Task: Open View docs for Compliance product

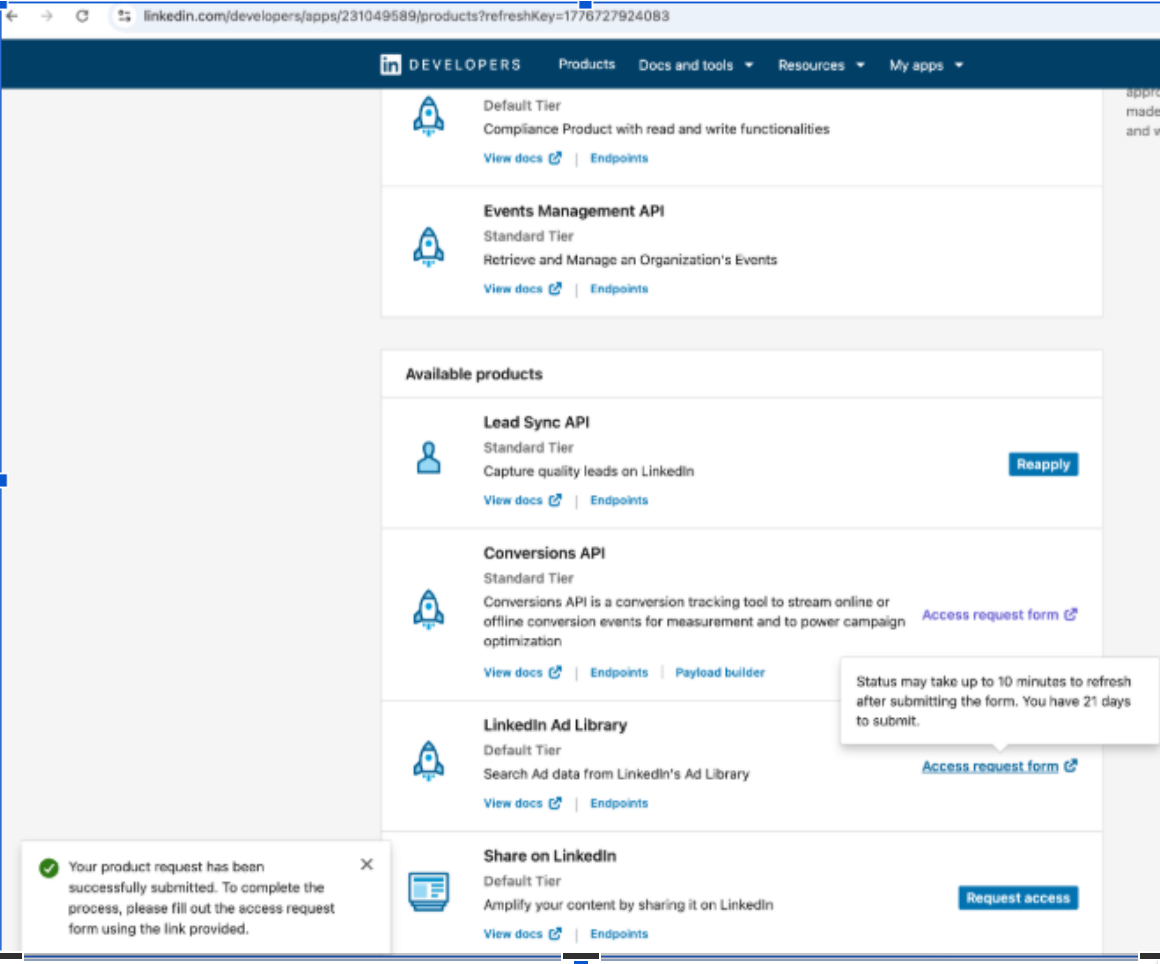Action: point(522,158)
